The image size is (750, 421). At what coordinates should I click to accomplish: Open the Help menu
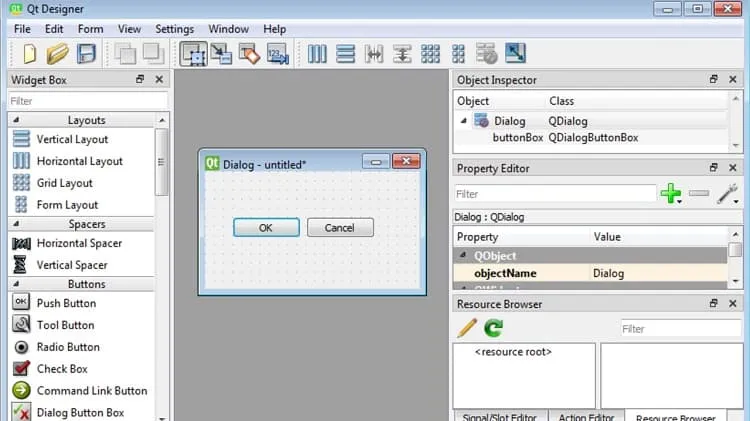pos(275,29)
